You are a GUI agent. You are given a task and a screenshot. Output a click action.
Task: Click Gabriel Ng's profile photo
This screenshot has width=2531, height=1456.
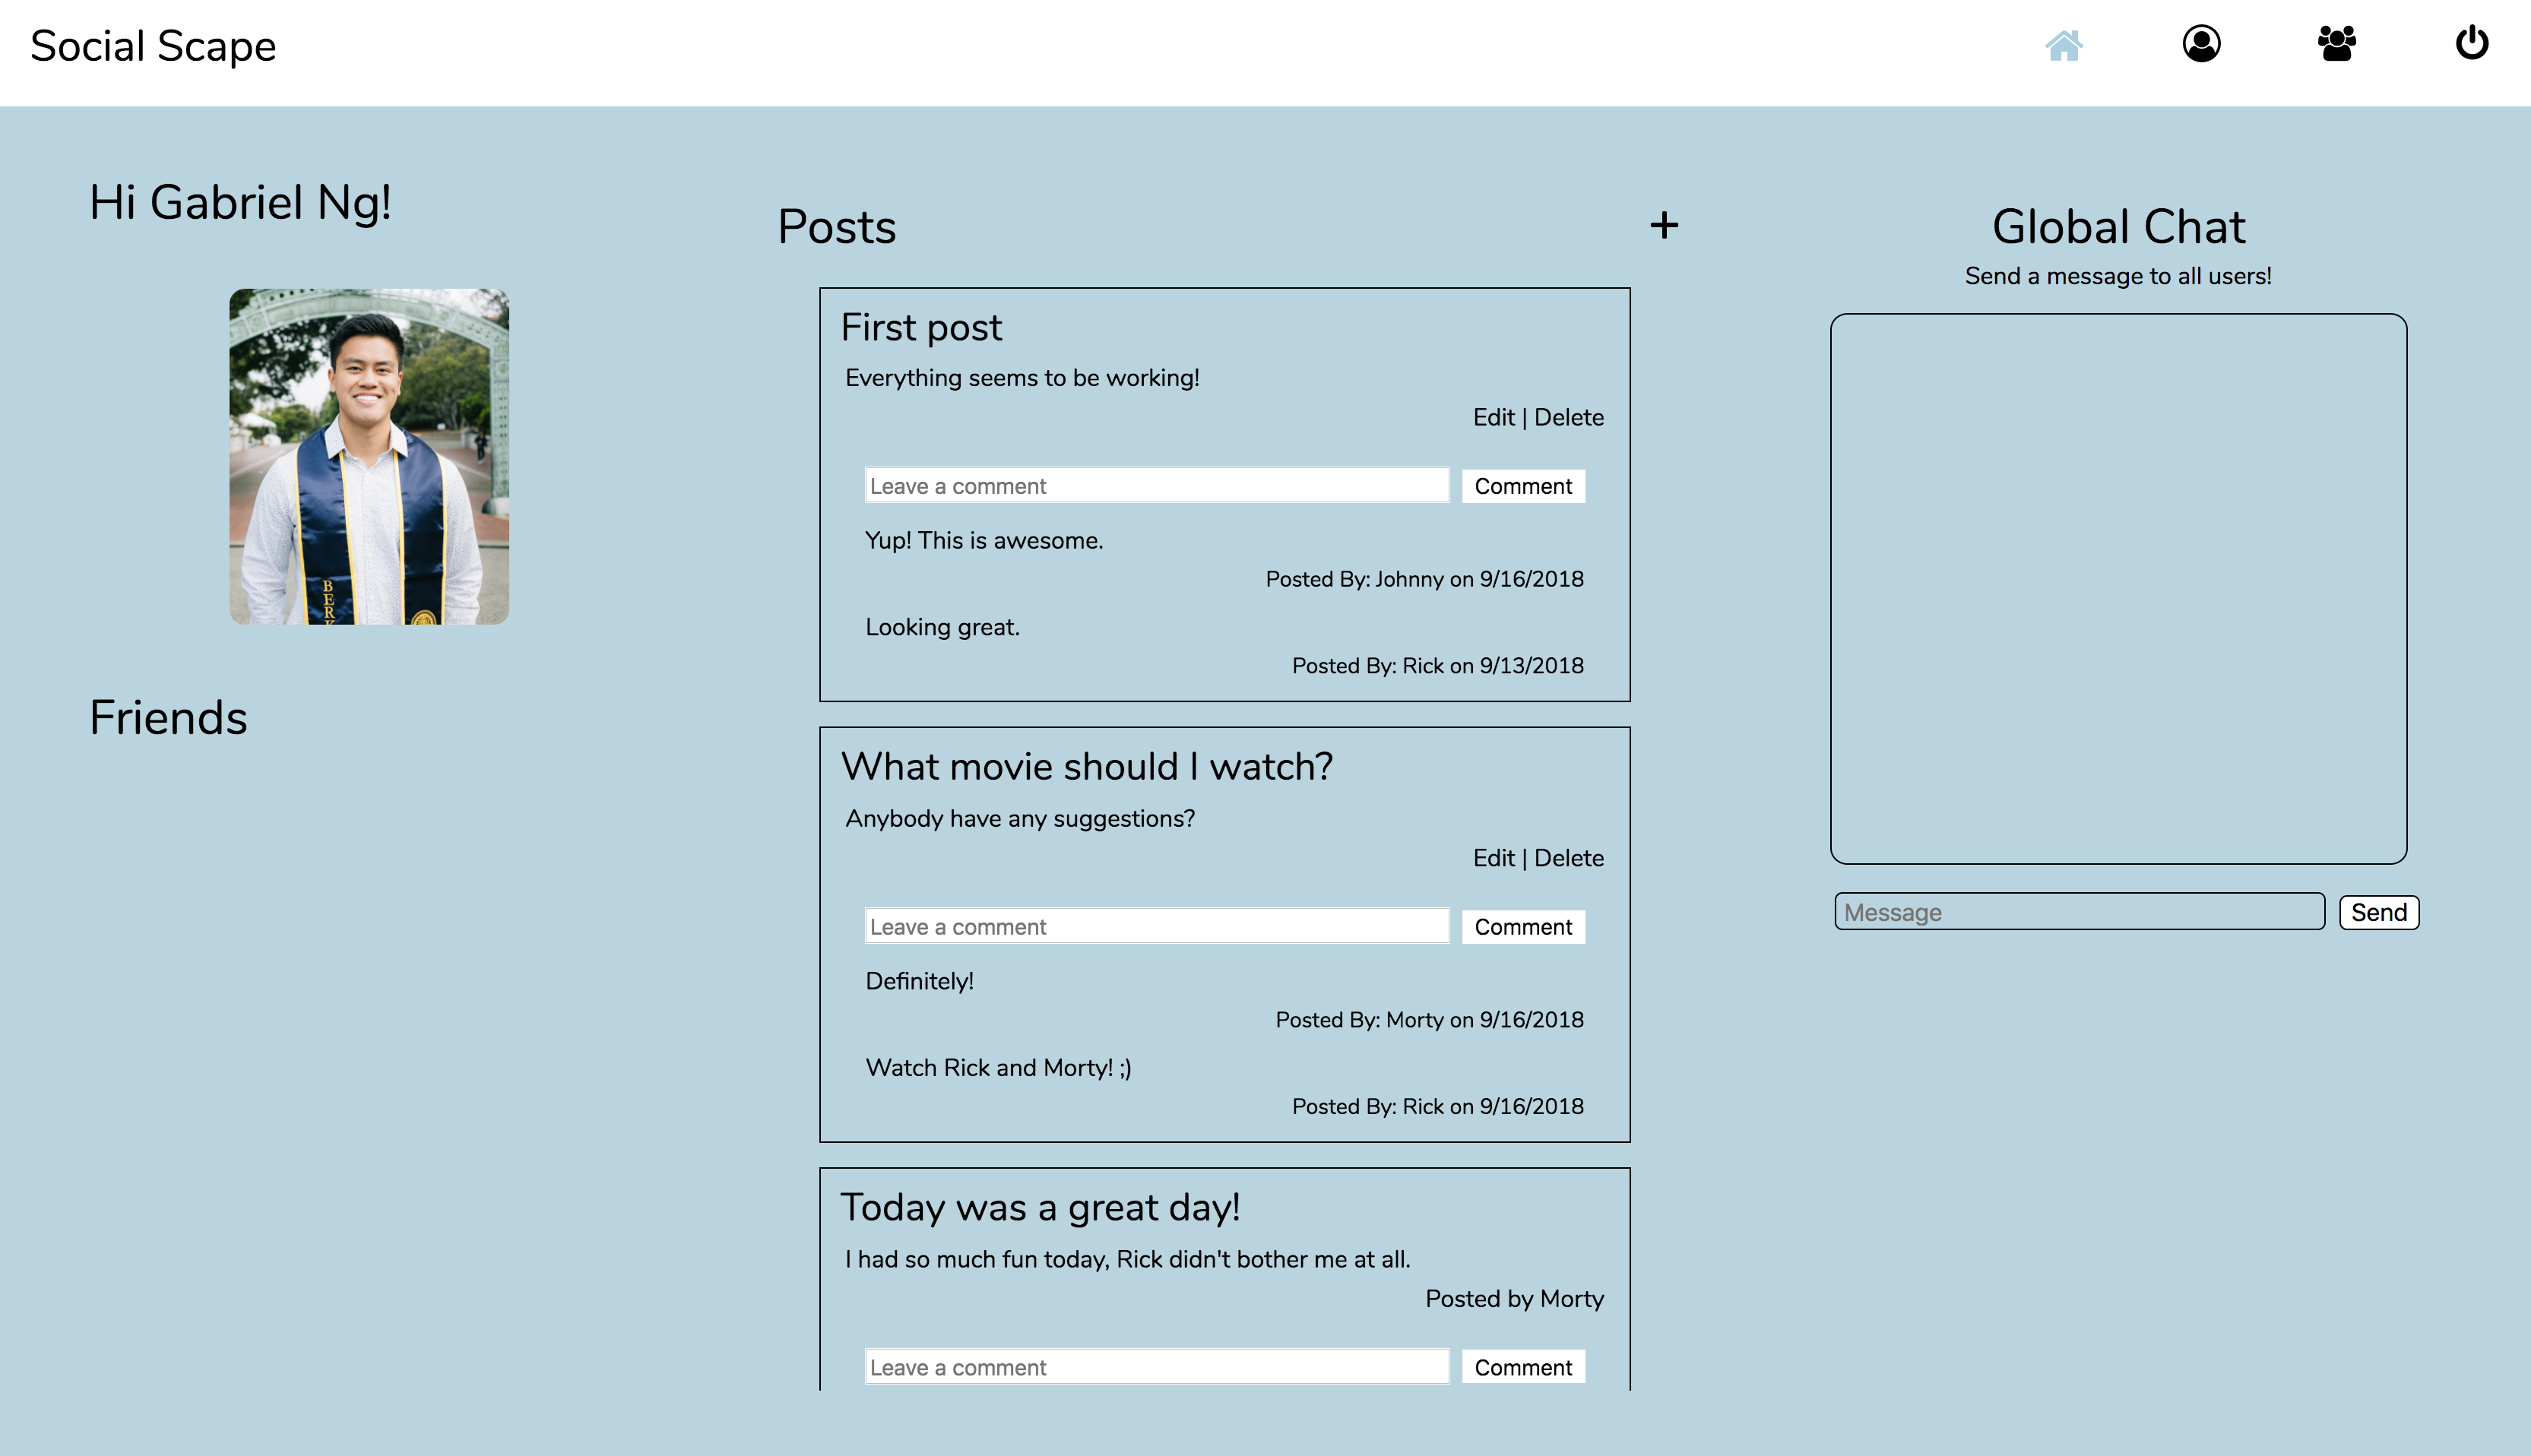369,457
